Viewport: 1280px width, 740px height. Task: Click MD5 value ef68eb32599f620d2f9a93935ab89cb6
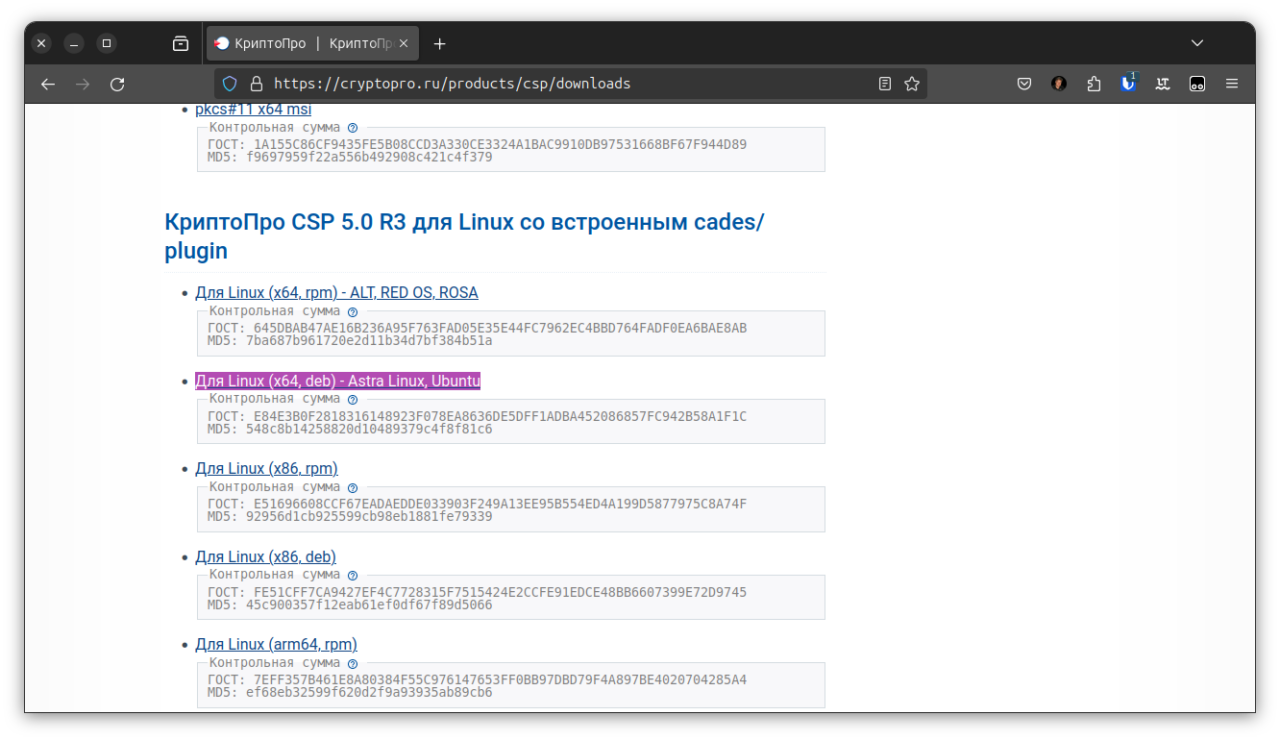point(369,692)
